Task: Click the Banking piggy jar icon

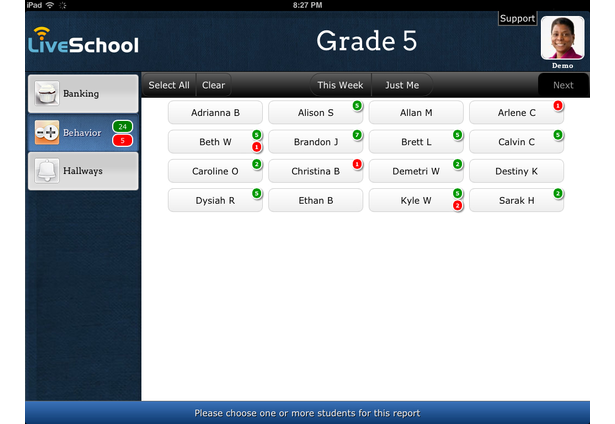Action: click(x=47, y=93)
